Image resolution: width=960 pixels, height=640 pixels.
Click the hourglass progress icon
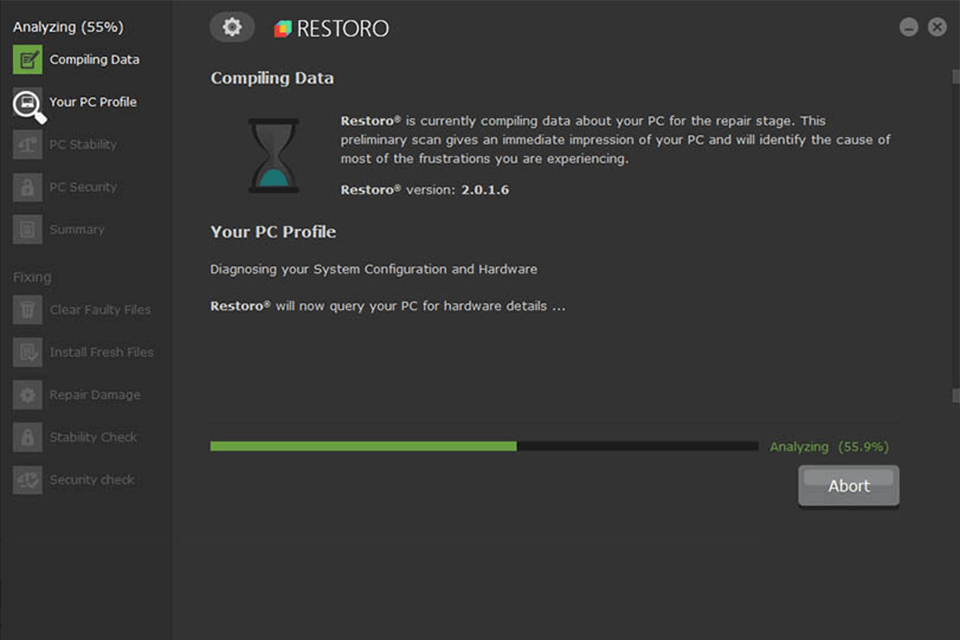click(x=274, y=156)
